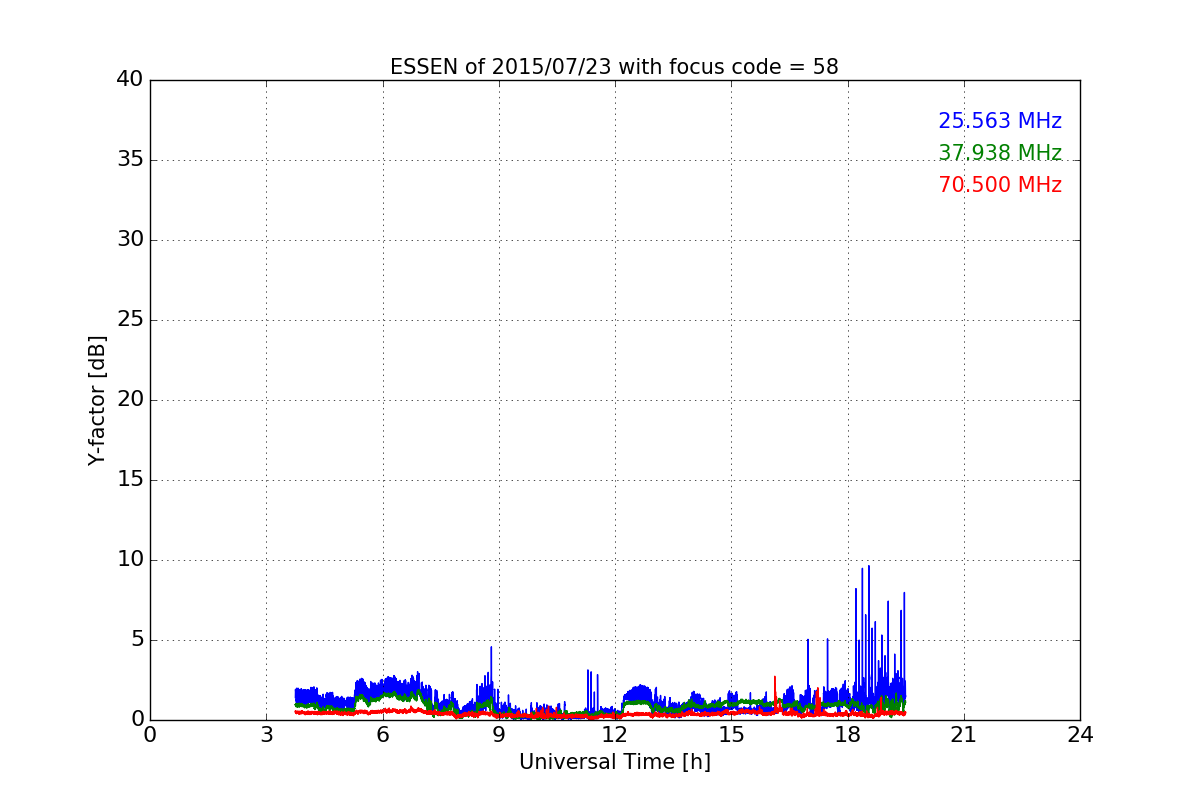
Task: Click the x-axis tick label 18
Action: point(848,734)
